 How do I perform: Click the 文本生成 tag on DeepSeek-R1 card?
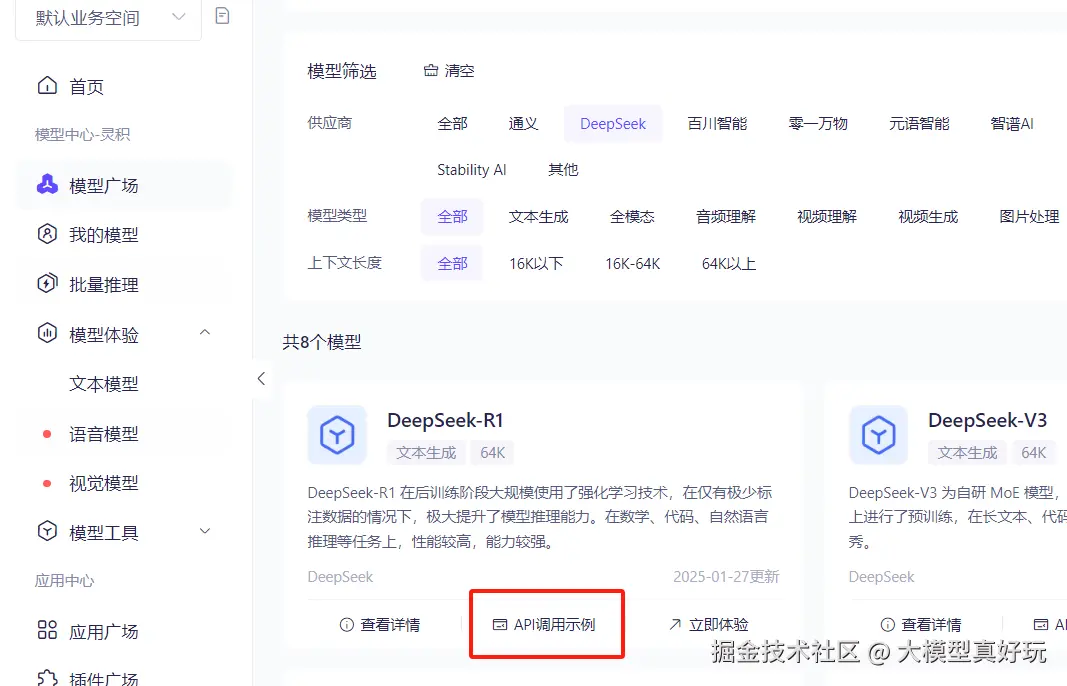(x=427, y=453)
